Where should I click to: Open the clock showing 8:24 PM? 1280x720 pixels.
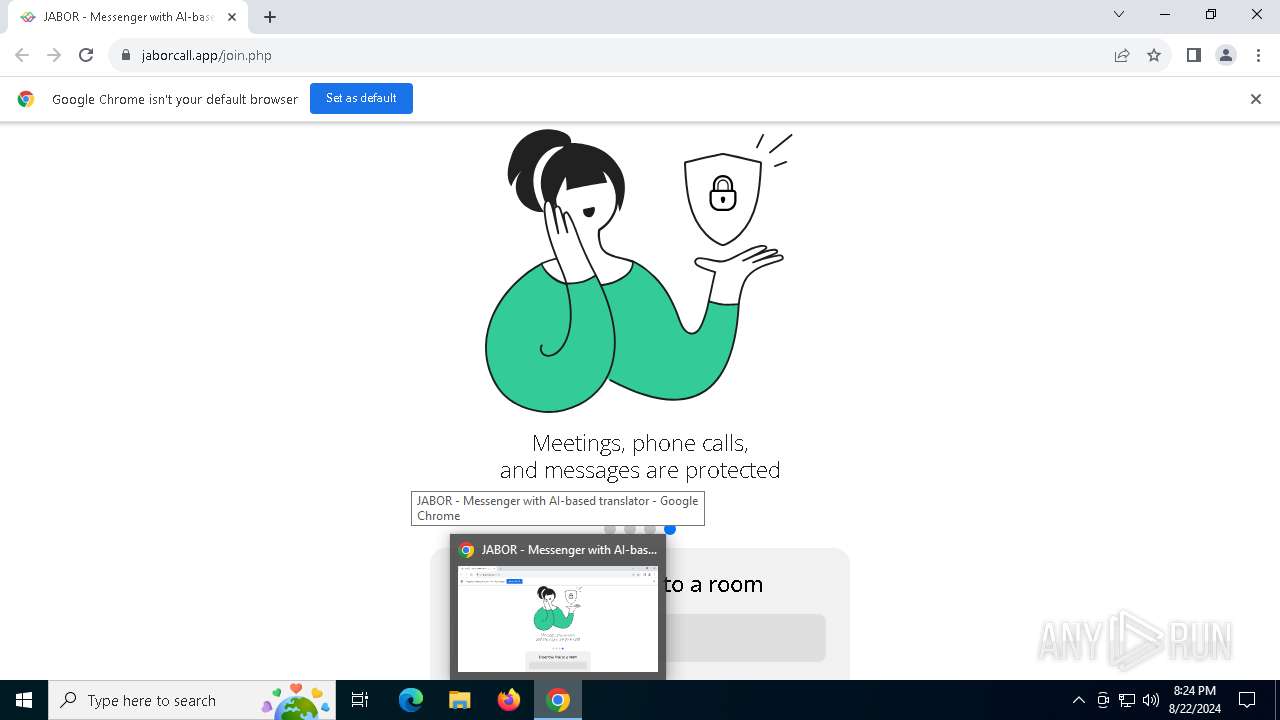[1195, 700]
